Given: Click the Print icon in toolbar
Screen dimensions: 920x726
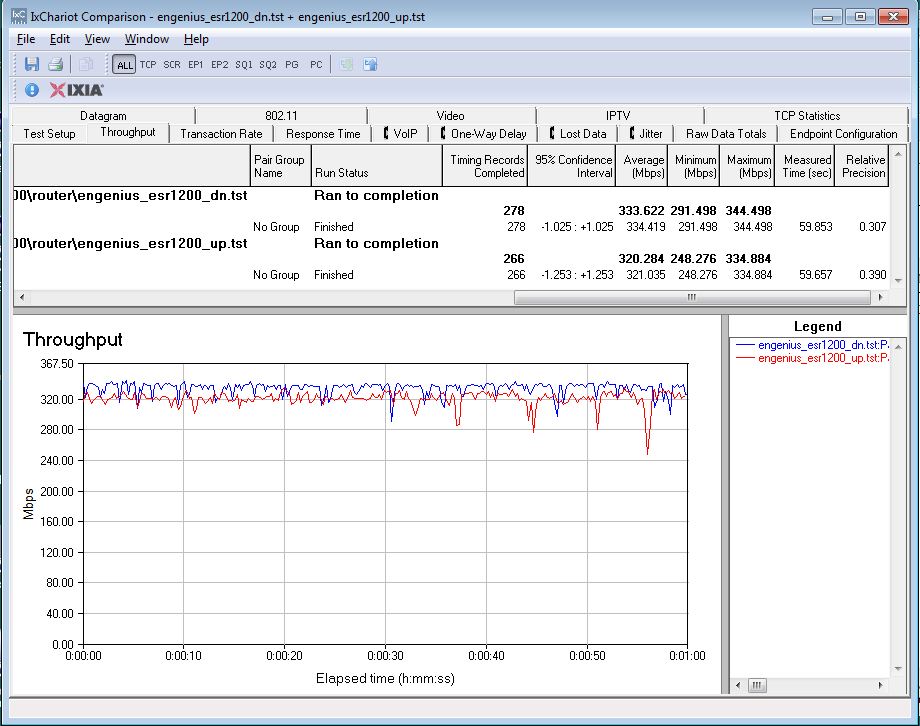Looking at the screenshot, I should 55,64.
